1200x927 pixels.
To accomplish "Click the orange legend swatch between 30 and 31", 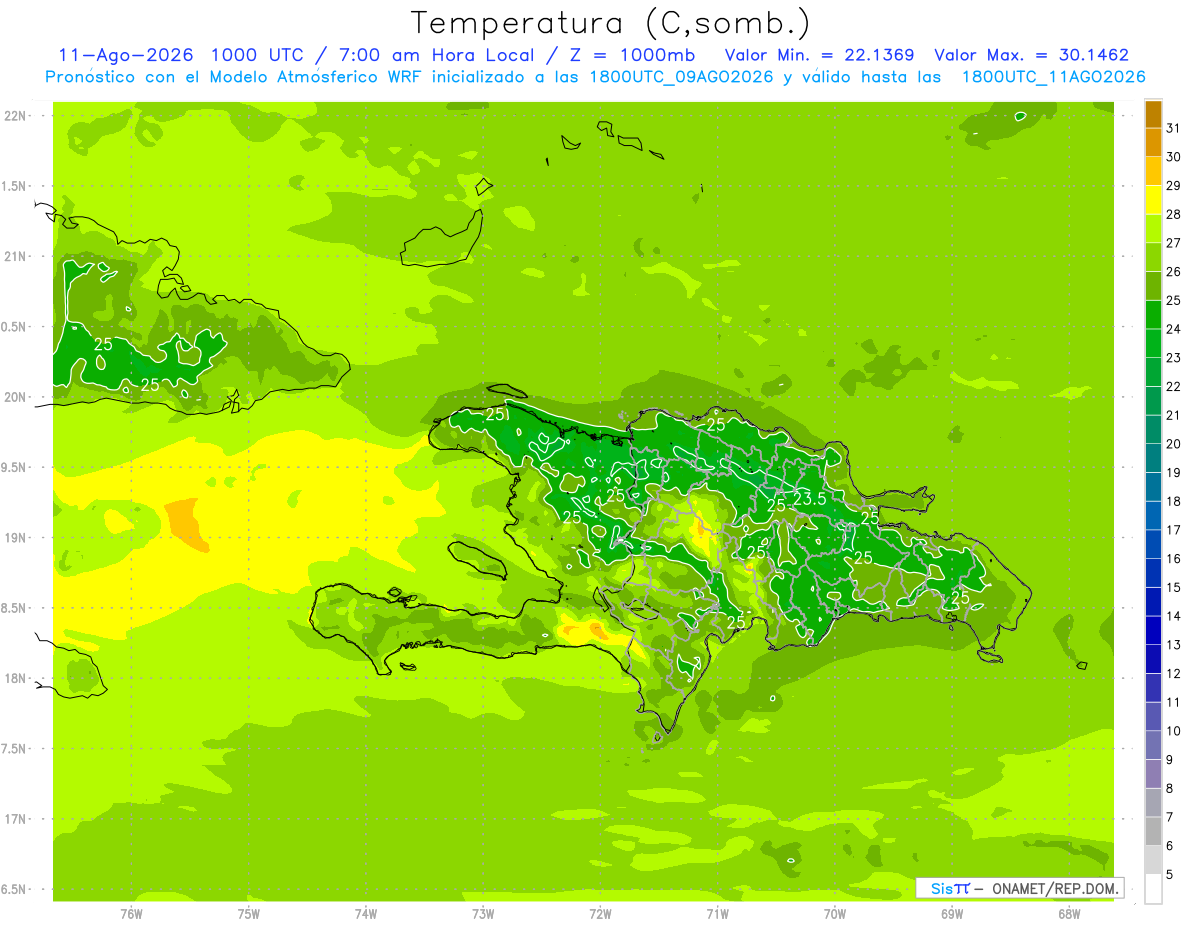I will tap(1153, 143).
